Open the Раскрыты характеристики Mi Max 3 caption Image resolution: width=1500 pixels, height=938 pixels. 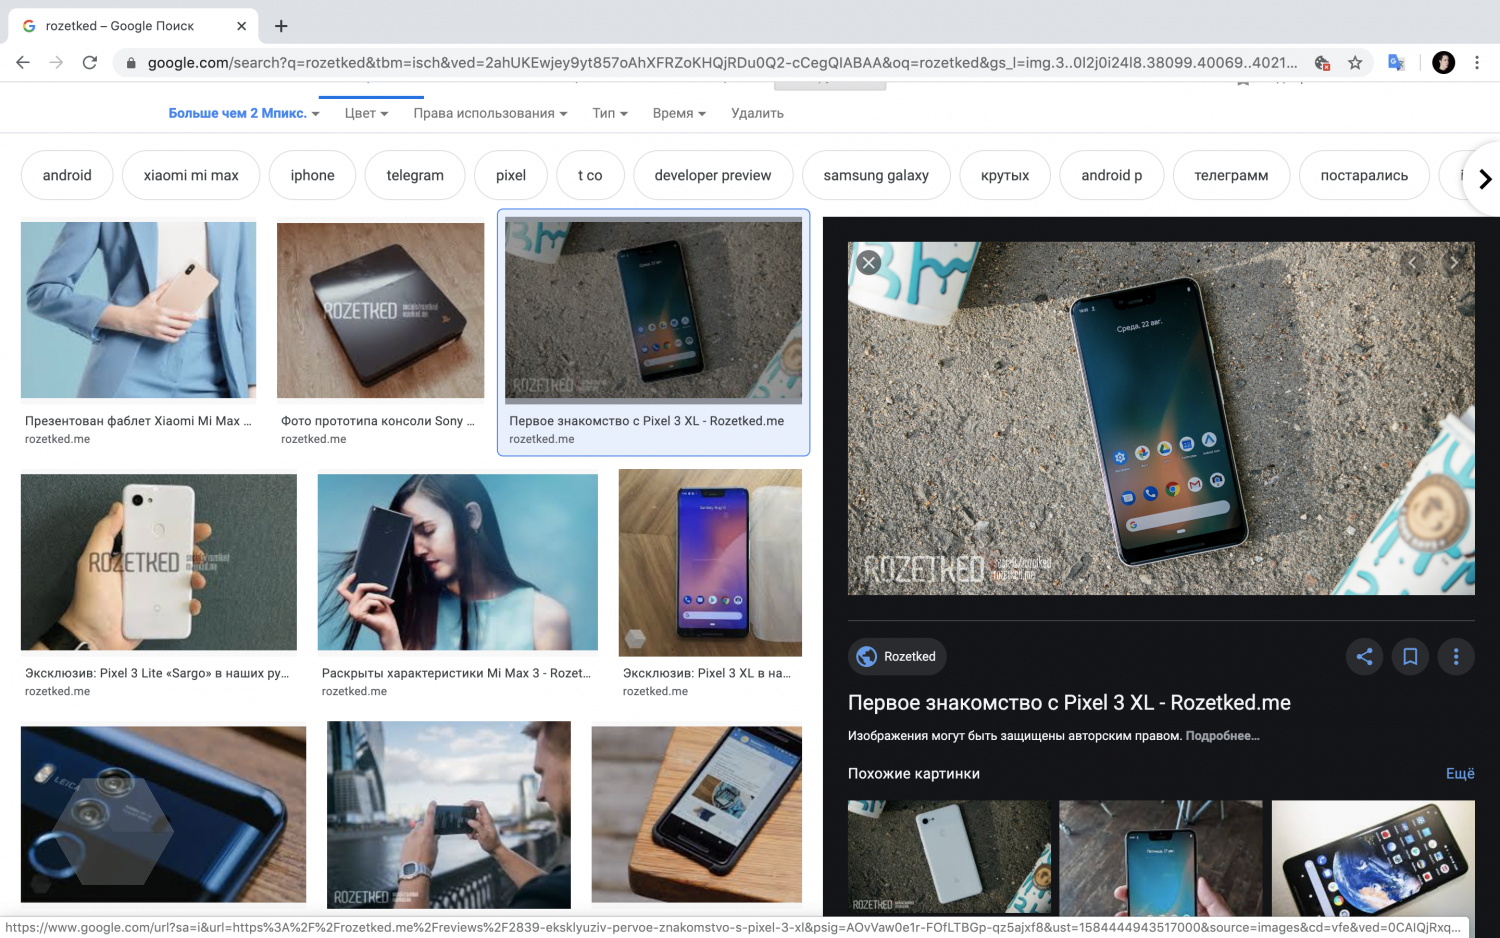[456, 673]
